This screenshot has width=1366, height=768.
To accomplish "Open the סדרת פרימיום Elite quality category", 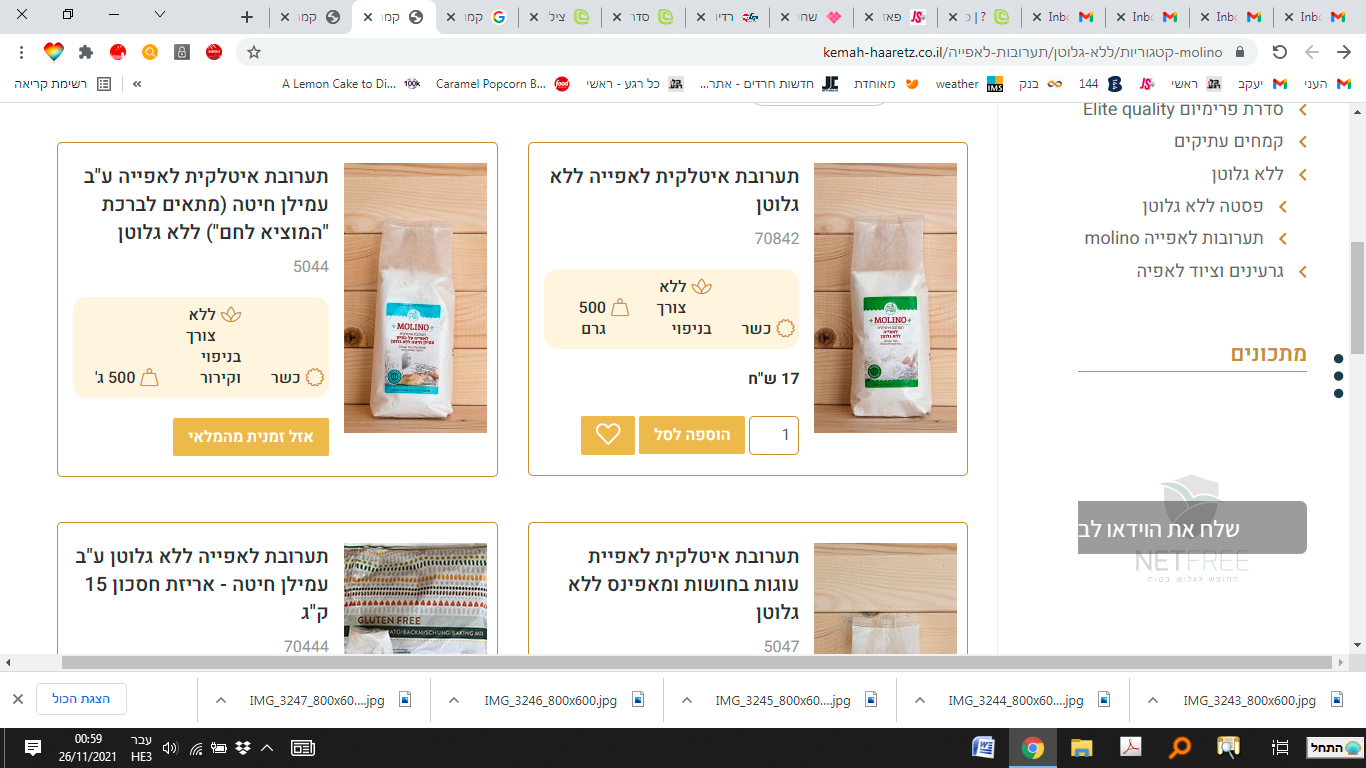I will pyautogui.click(x=1184, y=109).
